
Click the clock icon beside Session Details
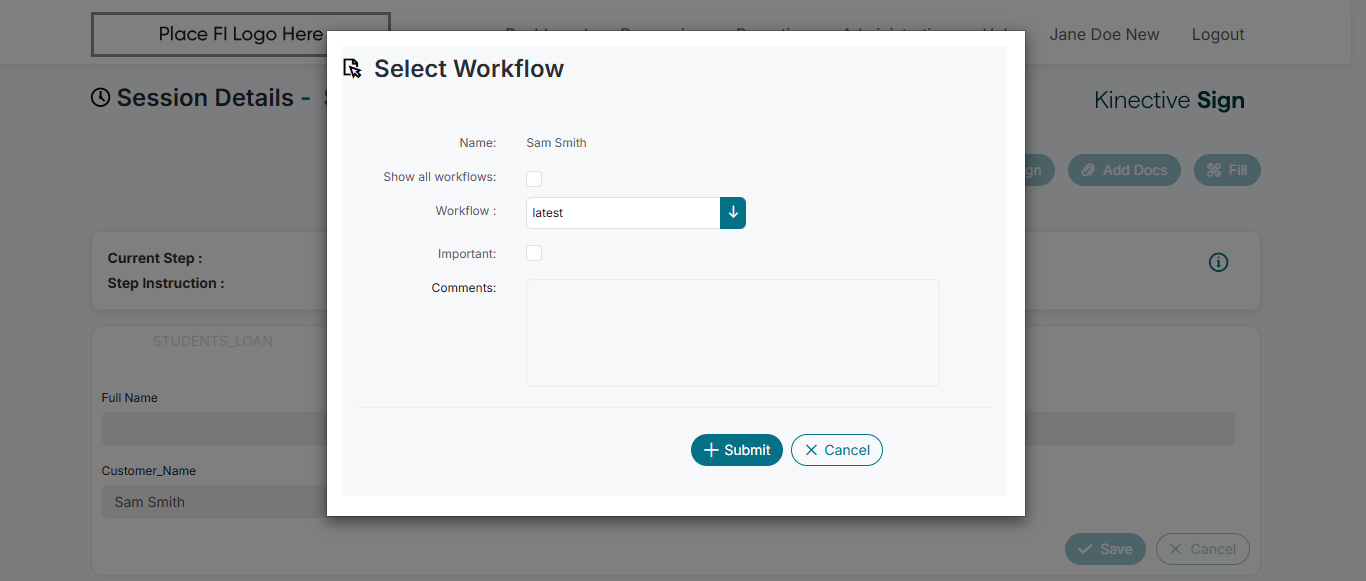(x=100, y=98)
